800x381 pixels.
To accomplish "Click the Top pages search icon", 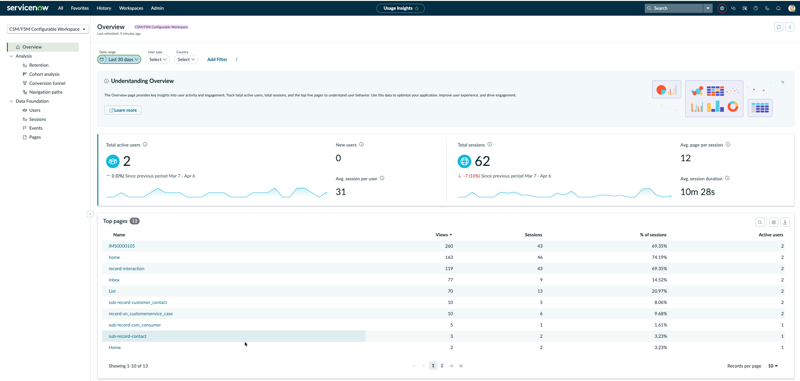I will point(760,222).
